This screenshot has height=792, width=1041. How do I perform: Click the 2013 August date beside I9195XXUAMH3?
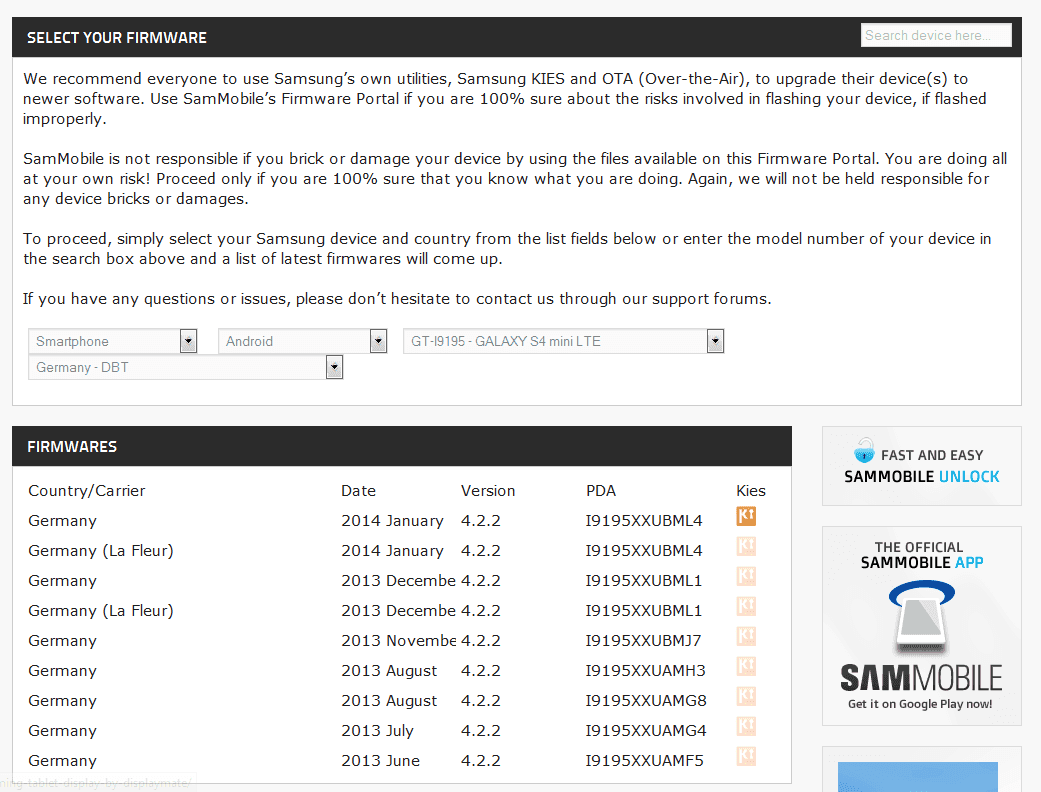point(389,671)
